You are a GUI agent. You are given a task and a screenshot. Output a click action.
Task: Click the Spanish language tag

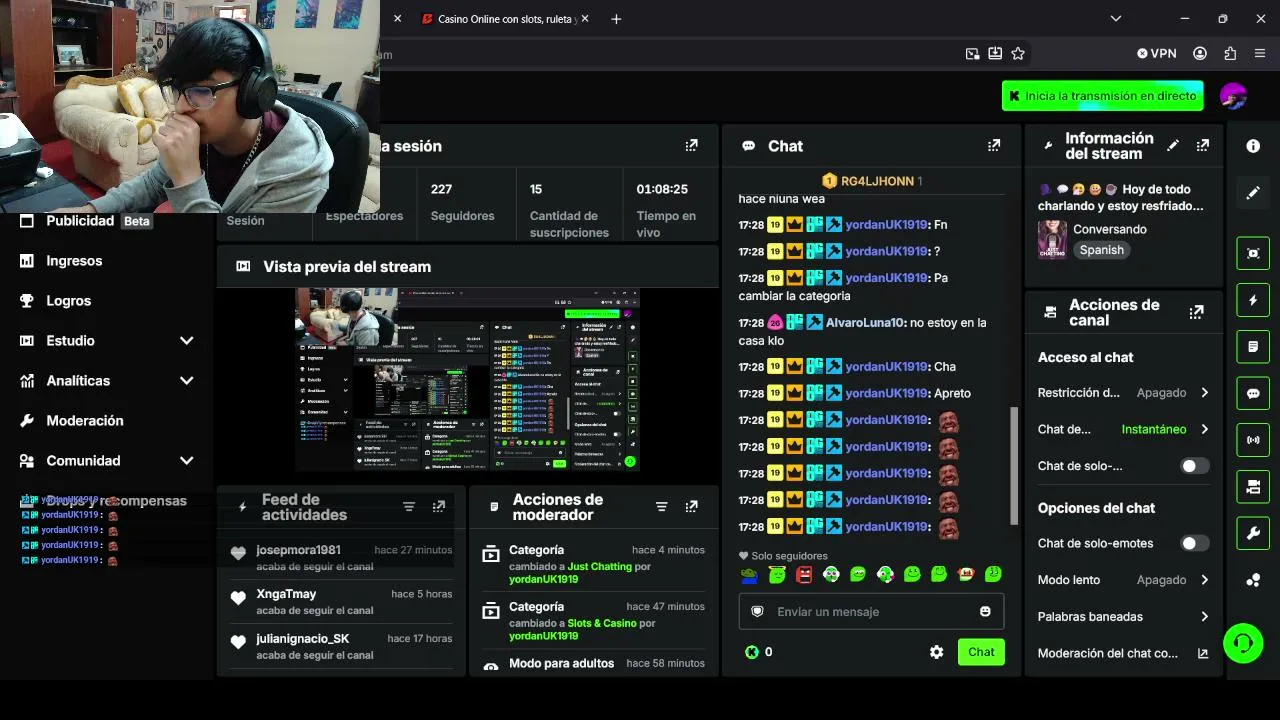1102,250
